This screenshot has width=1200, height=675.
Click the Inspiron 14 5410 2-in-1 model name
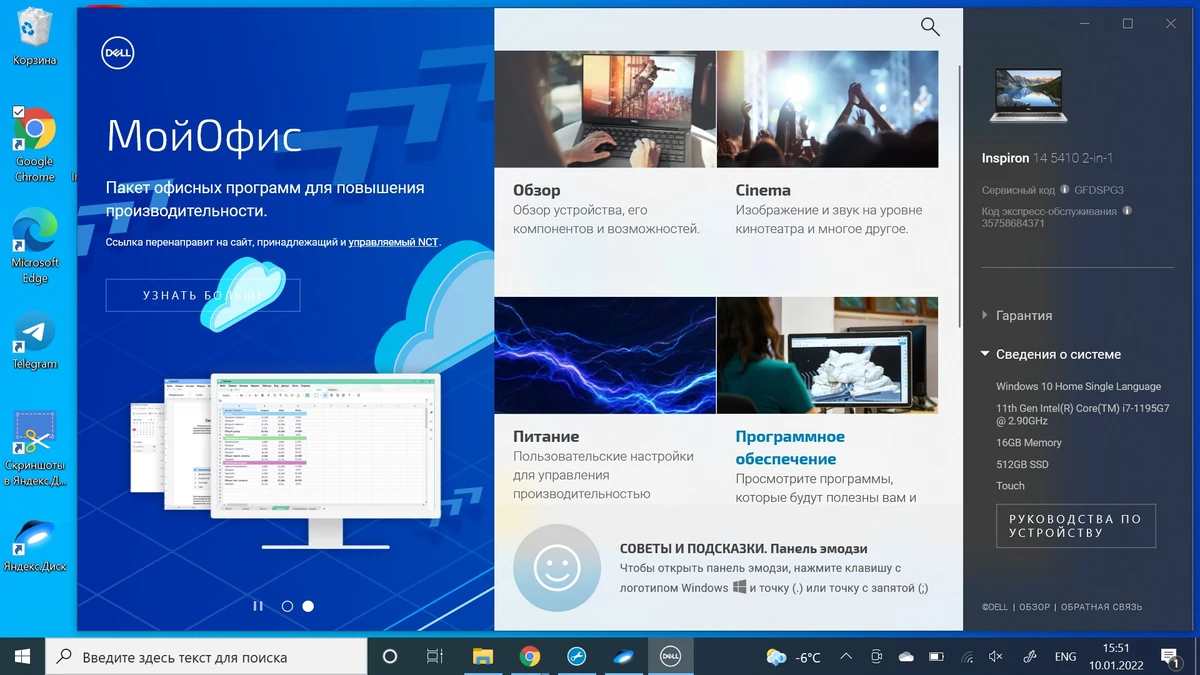click(1047, 158)
